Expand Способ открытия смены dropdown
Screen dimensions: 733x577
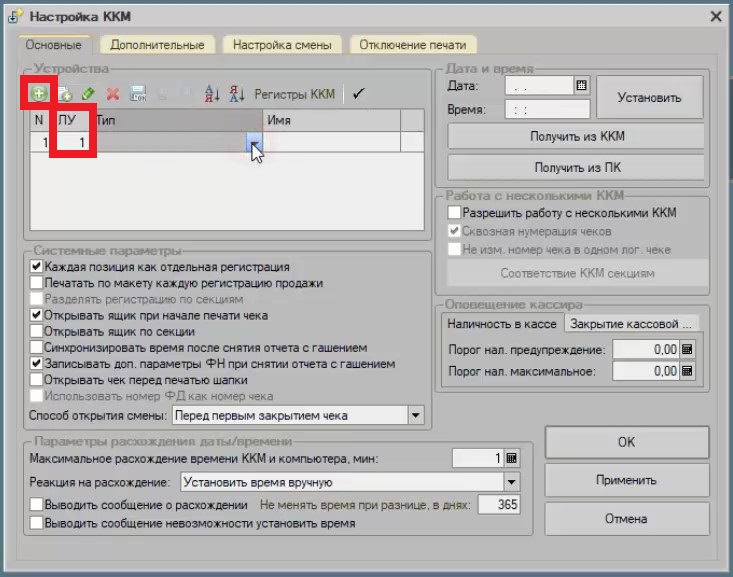tap(416, 415)
